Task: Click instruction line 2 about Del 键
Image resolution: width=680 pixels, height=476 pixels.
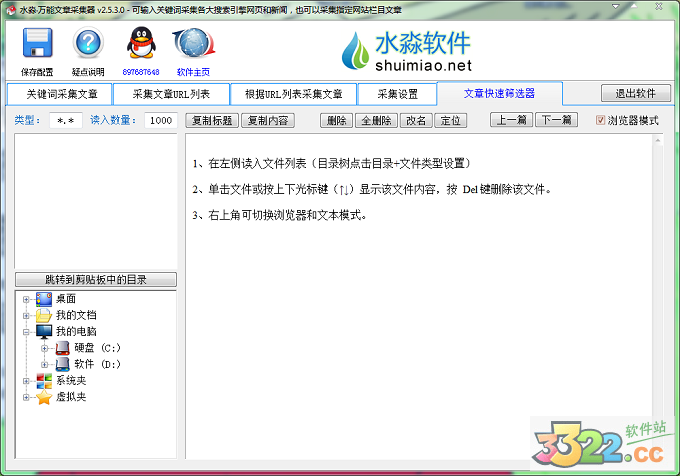Action: 372,189
